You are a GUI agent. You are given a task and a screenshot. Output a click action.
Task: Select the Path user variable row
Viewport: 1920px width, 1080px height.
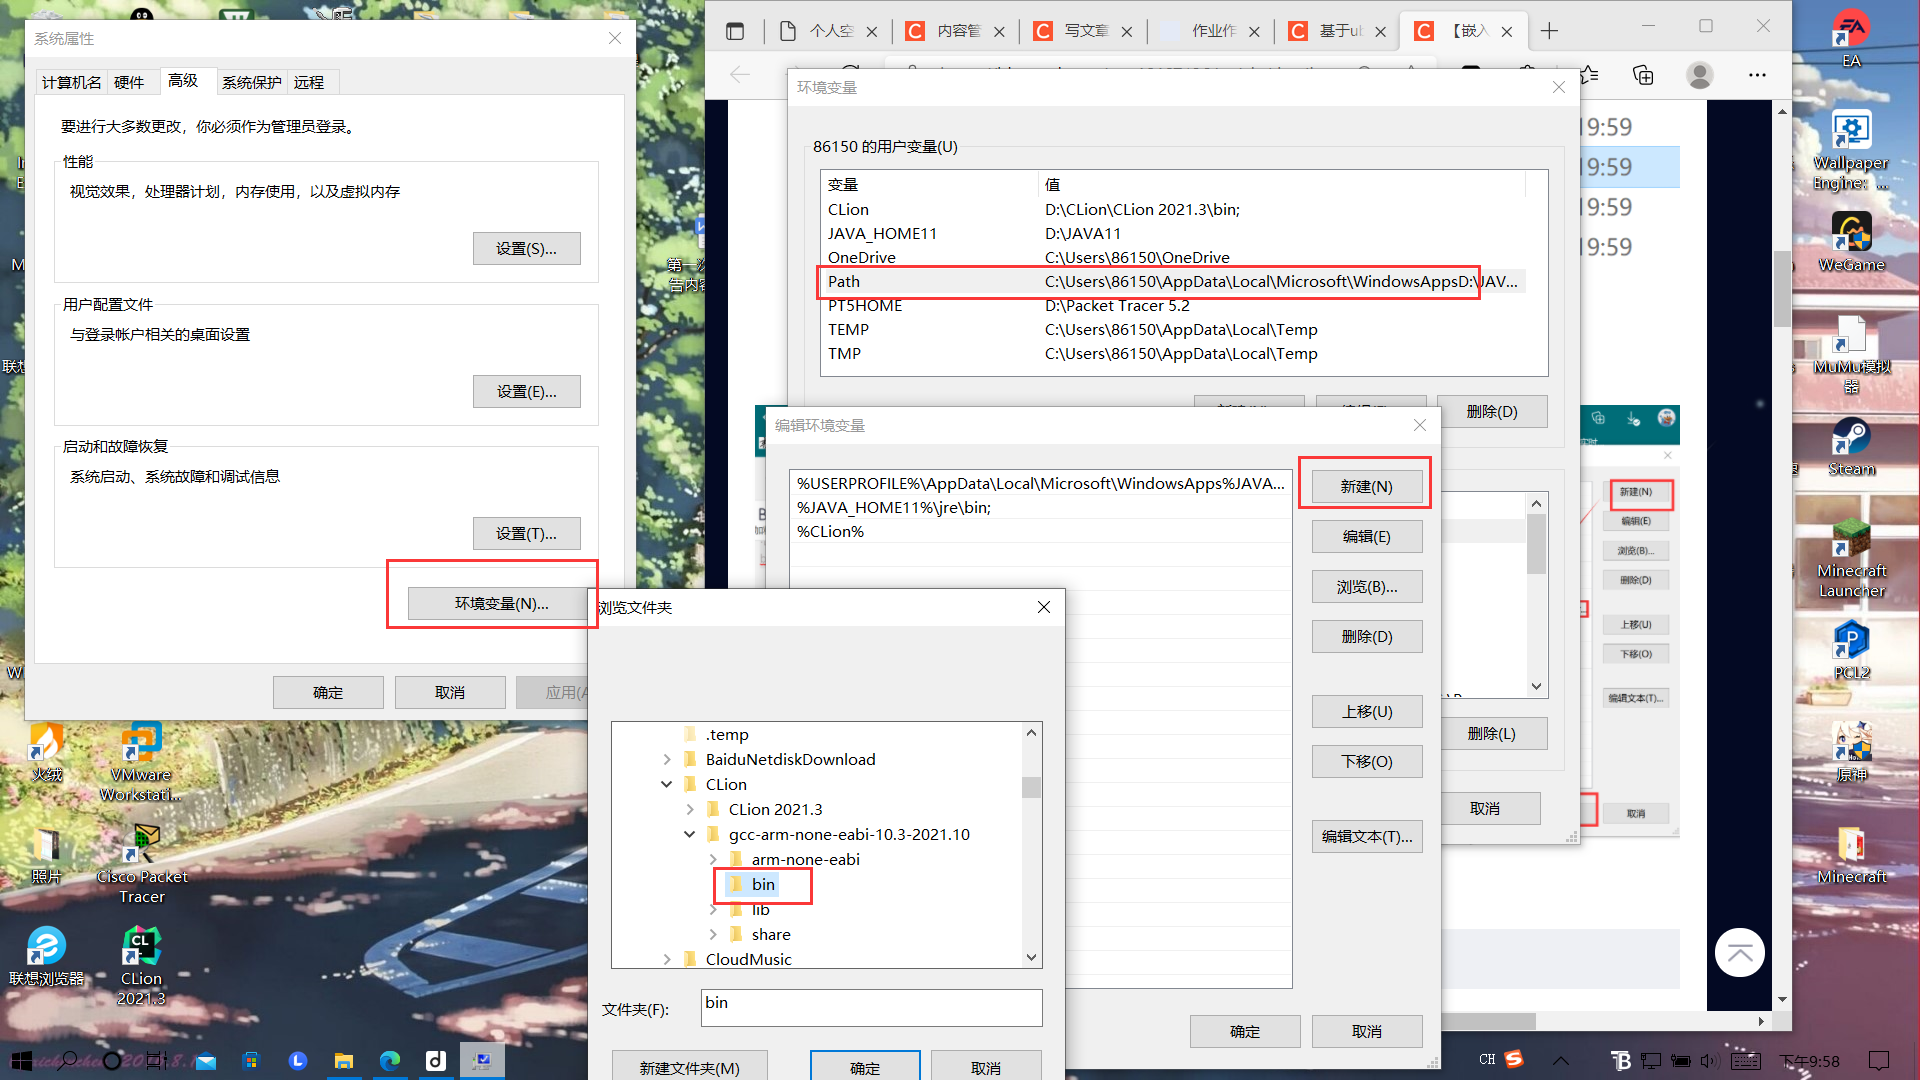(1173, 282)
